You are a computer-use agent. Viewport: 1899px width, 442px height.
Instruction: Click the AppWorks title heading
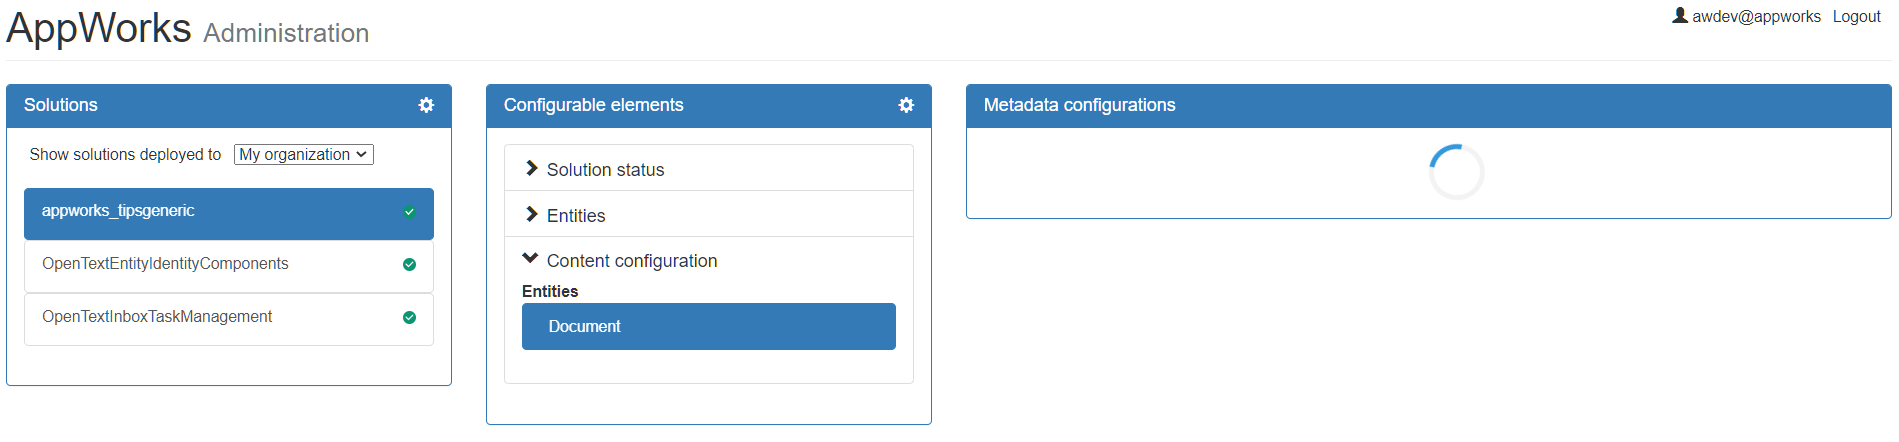pos(99,28)
